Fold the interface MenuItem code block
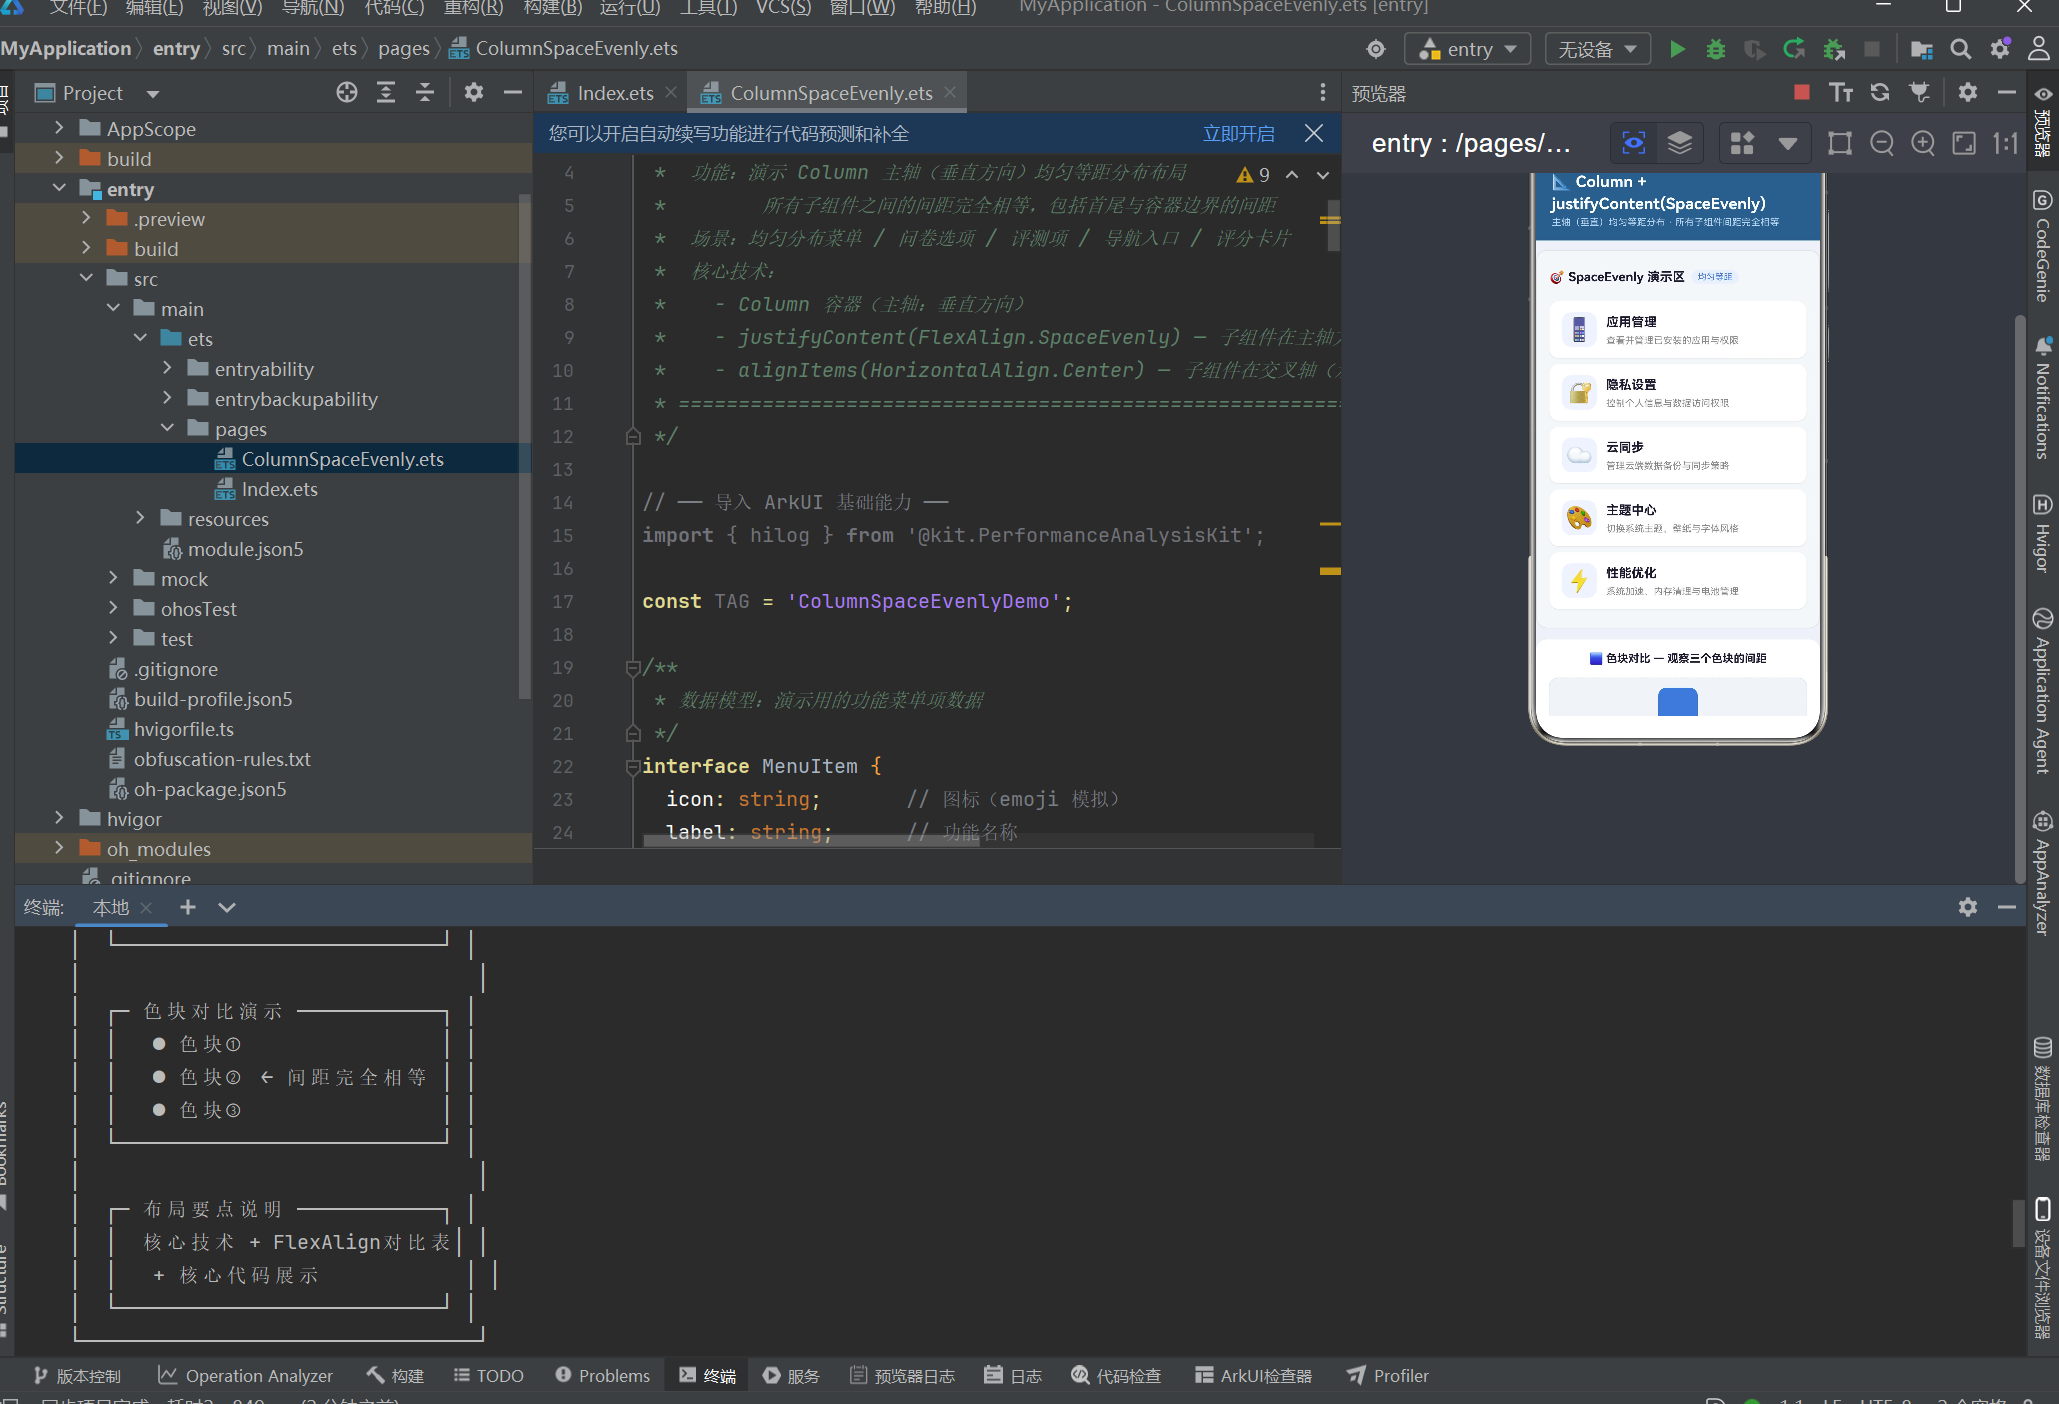Viewport: 2059px width, 1404px height. (x=632, y=766)
